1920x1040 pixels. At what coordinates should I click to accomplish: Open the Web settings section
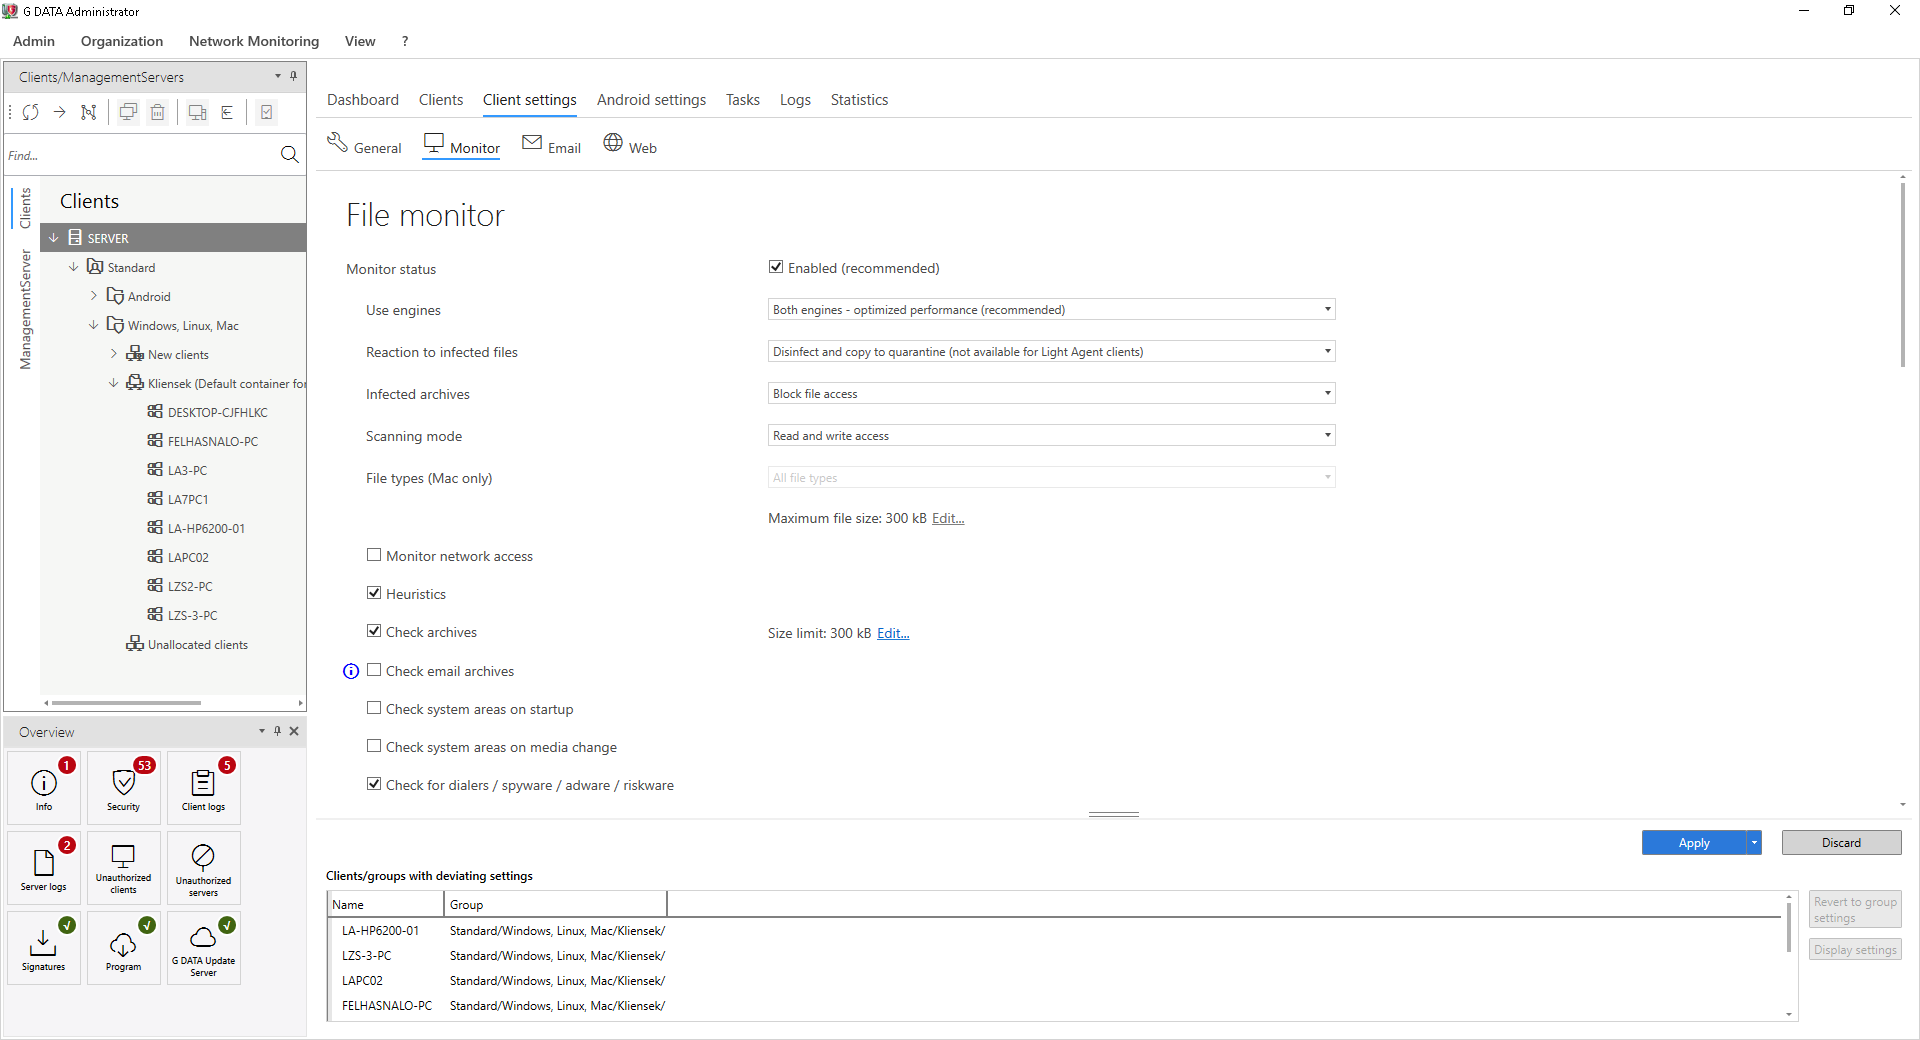point(630,145)
